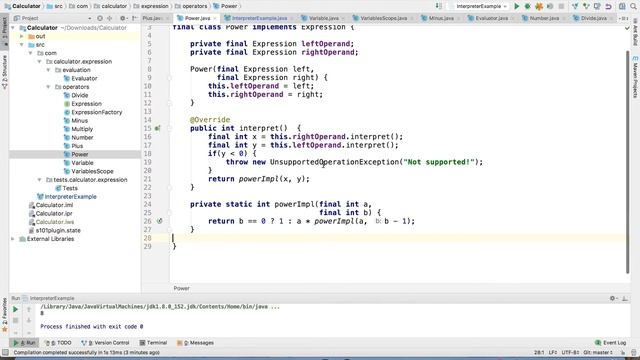Image resolution: width=640 pixels, height=360 pixels.
Task: Click the override gutter icon on line 15
Action: pos(157,128)
